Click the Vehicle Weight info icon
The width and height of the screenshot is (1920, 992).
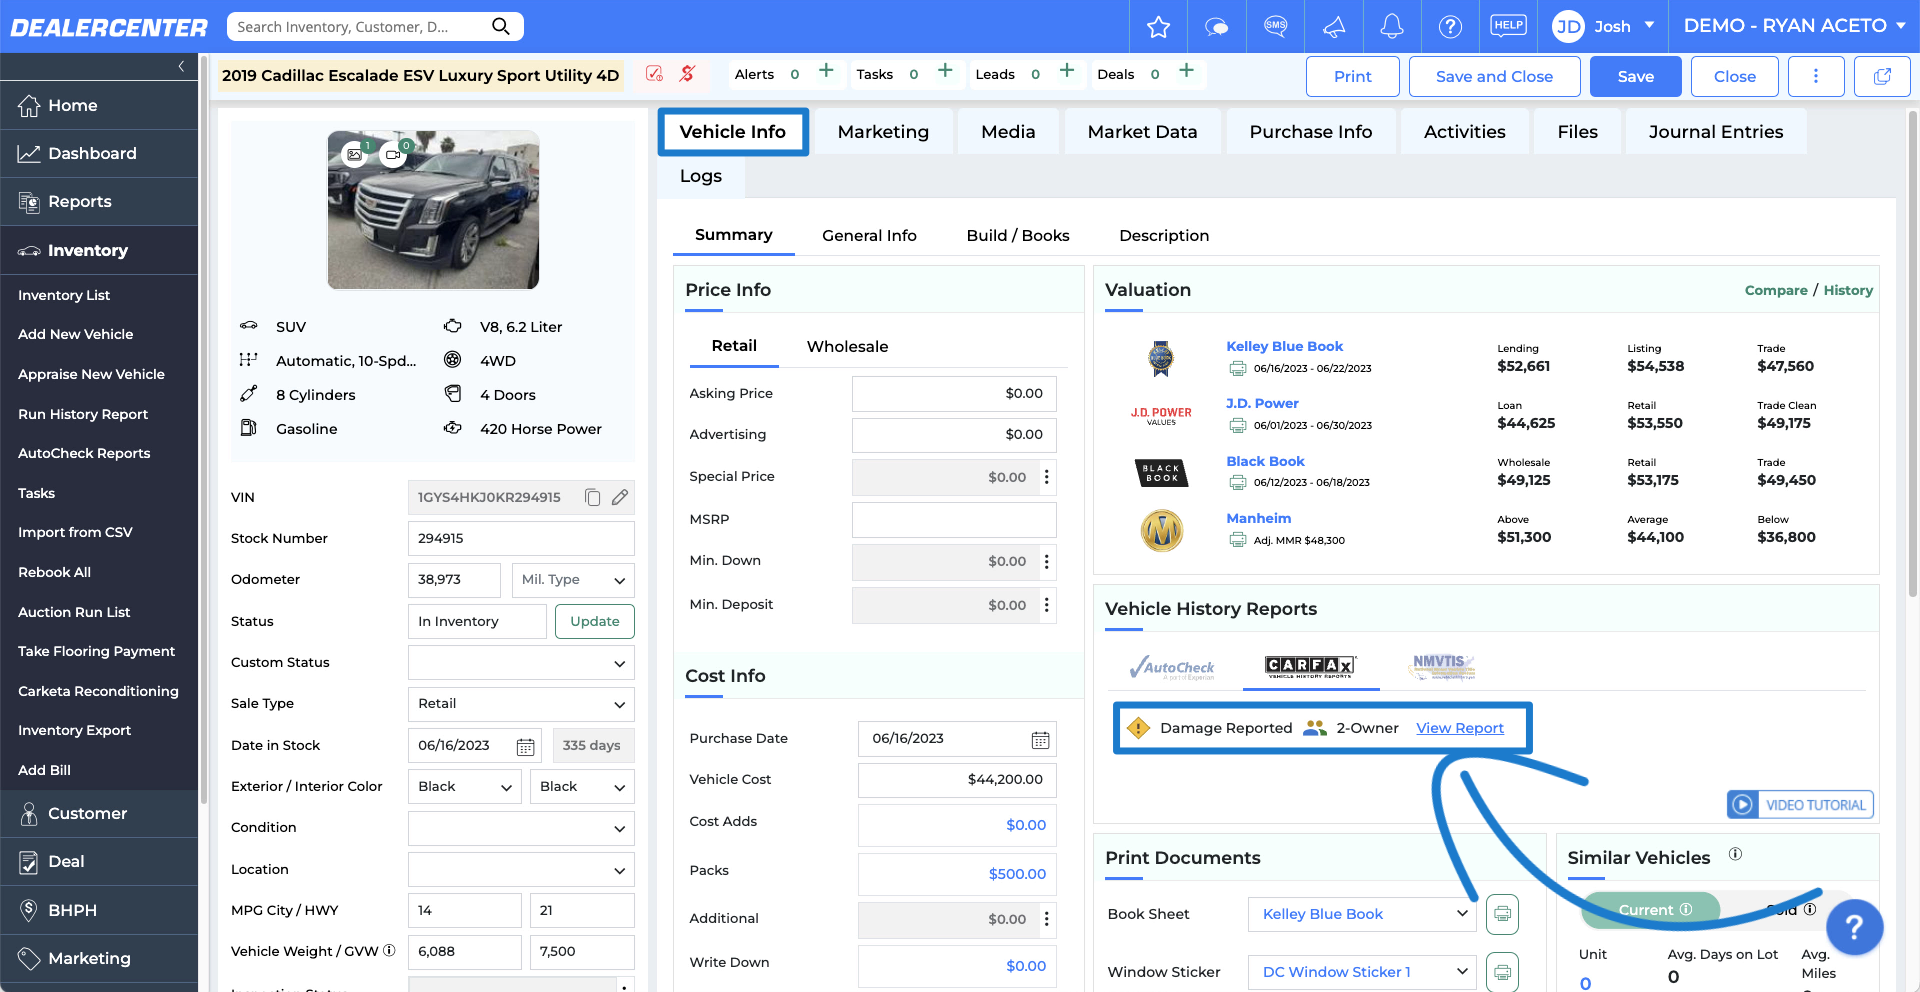389,951
